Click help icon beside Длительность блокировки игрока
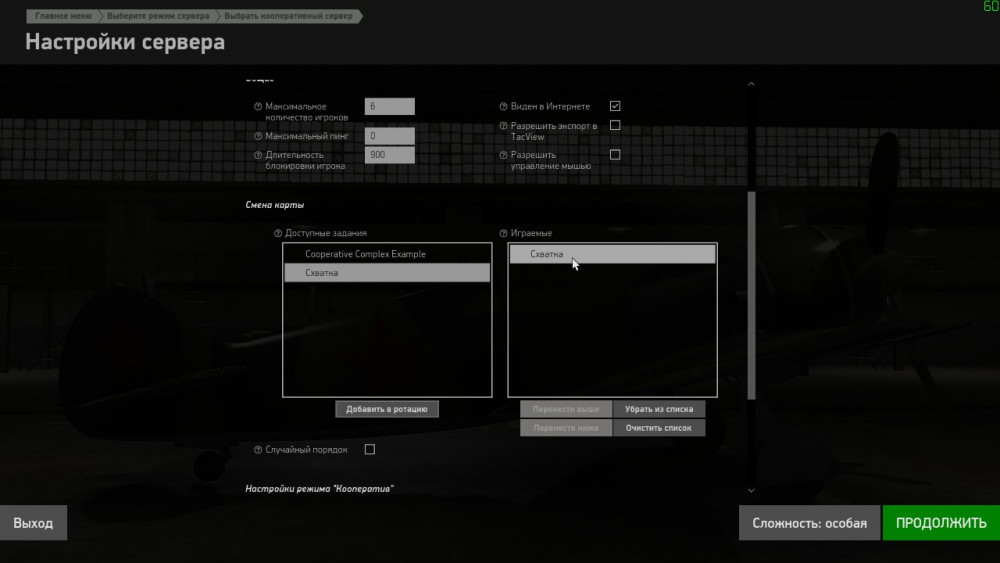 pos(258,155)
